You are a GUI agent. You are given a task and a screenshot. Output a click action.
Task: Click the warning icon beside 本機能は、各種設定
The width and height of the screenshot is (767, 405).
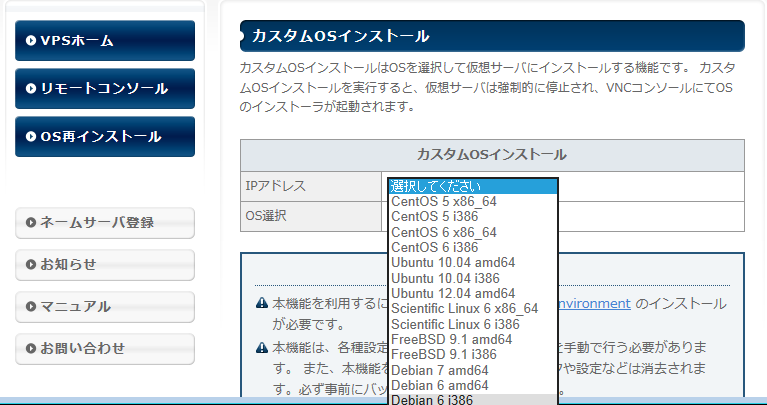[262, 348]
